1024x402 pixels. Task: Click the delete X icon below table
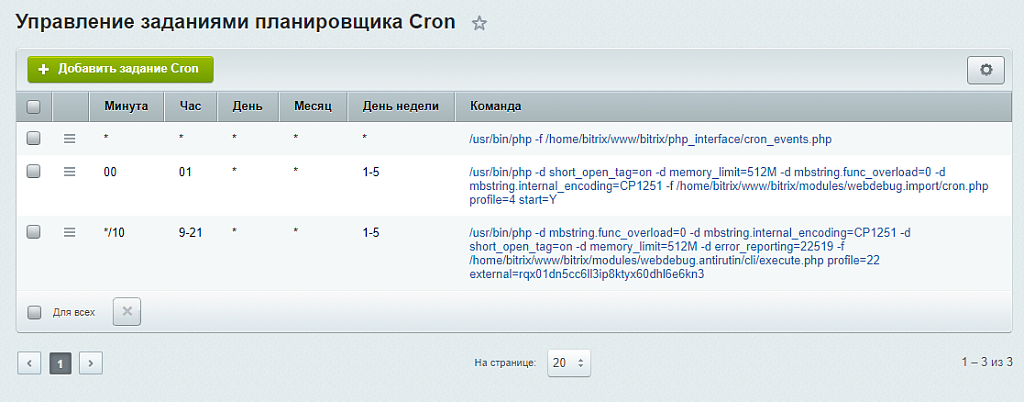[x=127, y=312]
